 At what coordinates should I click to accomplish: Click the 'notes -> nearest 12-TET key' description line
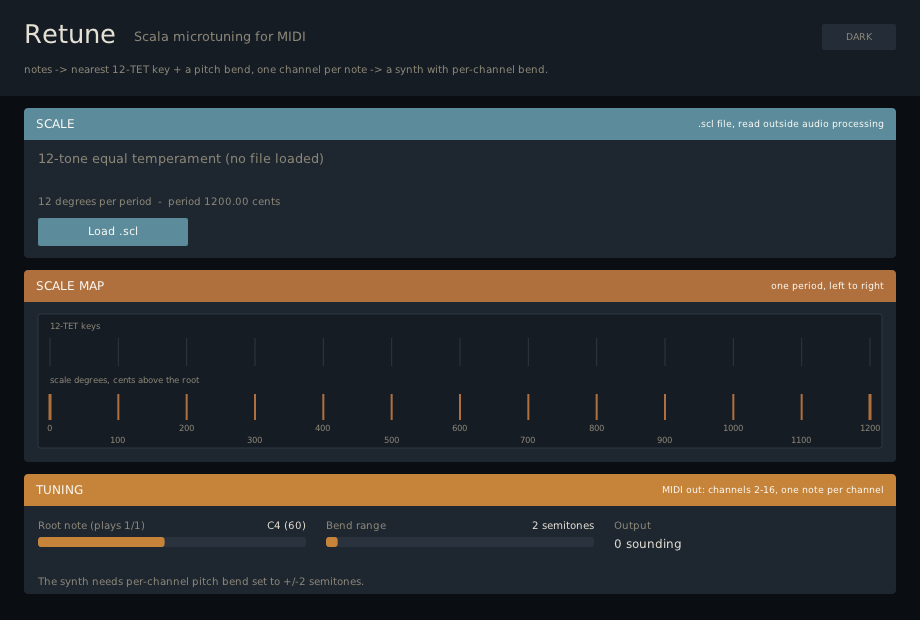[x=286, y=69]
